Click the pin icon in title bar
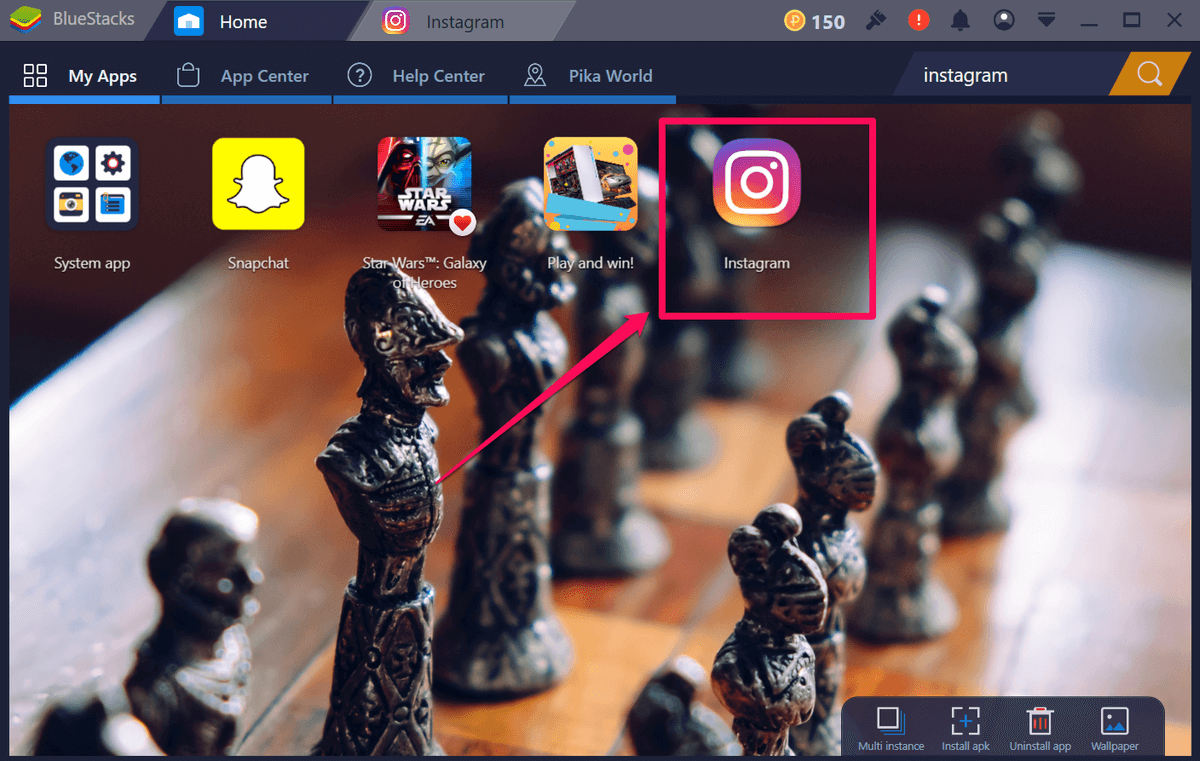 (875, 21)
